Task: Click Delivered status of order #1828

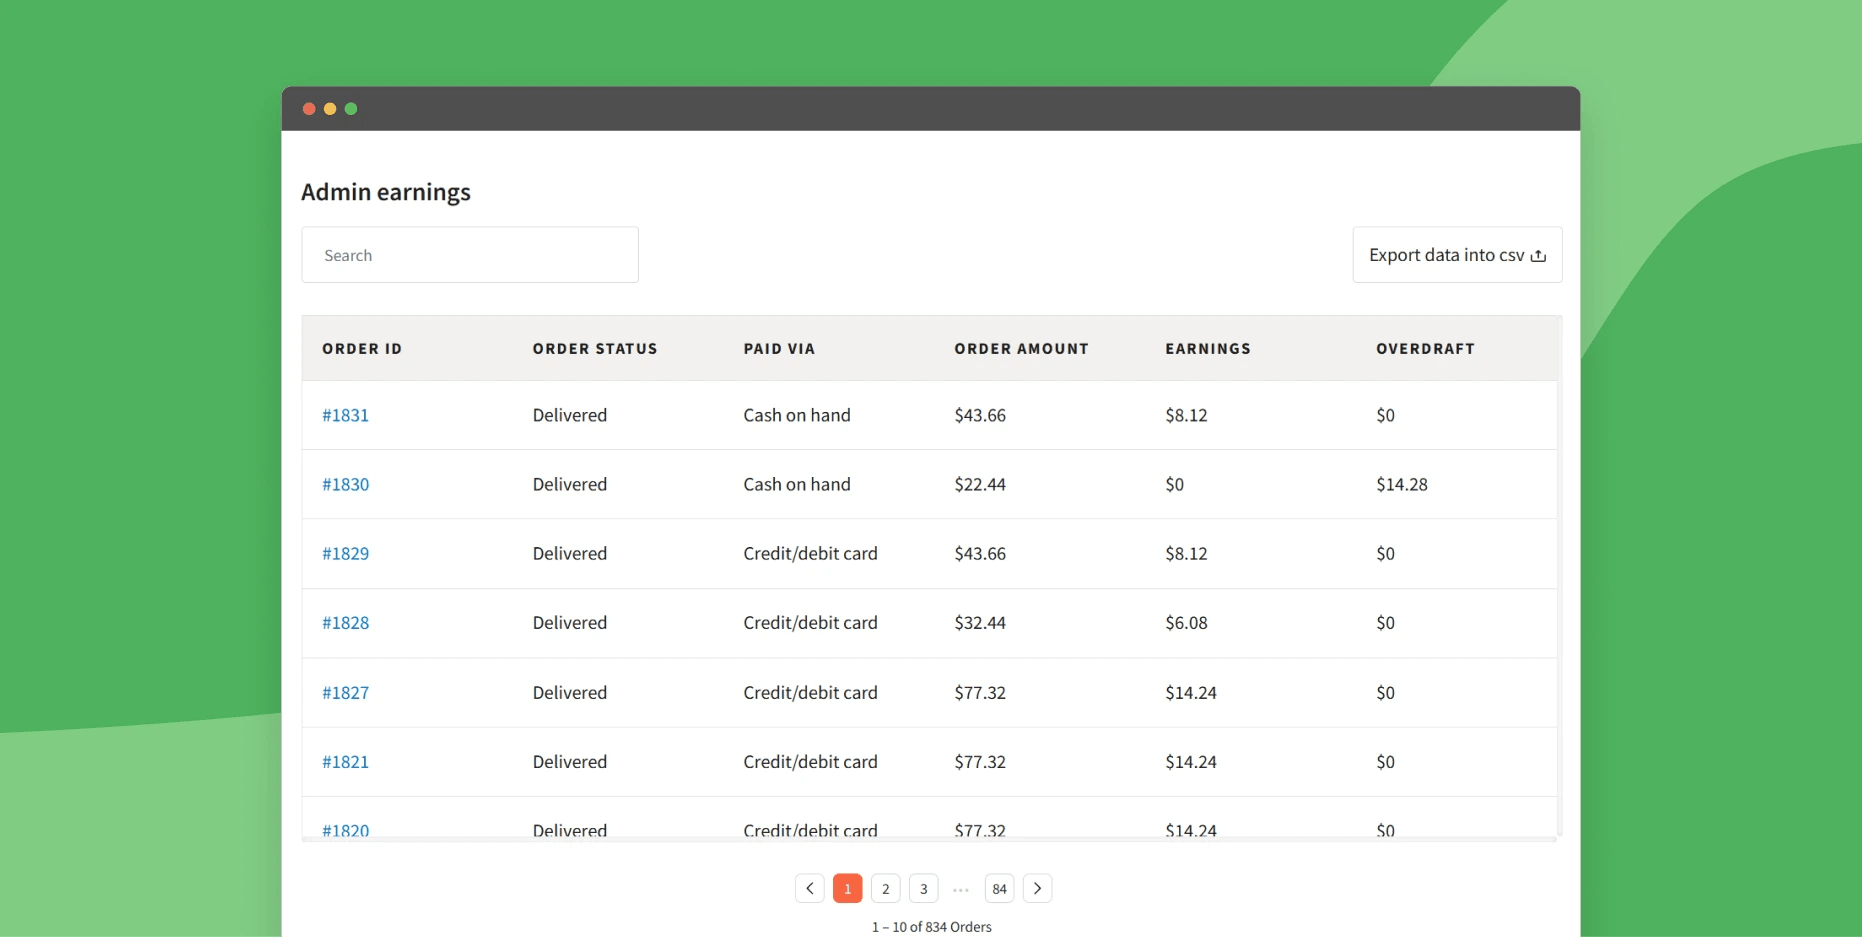Action: (570, 622)
